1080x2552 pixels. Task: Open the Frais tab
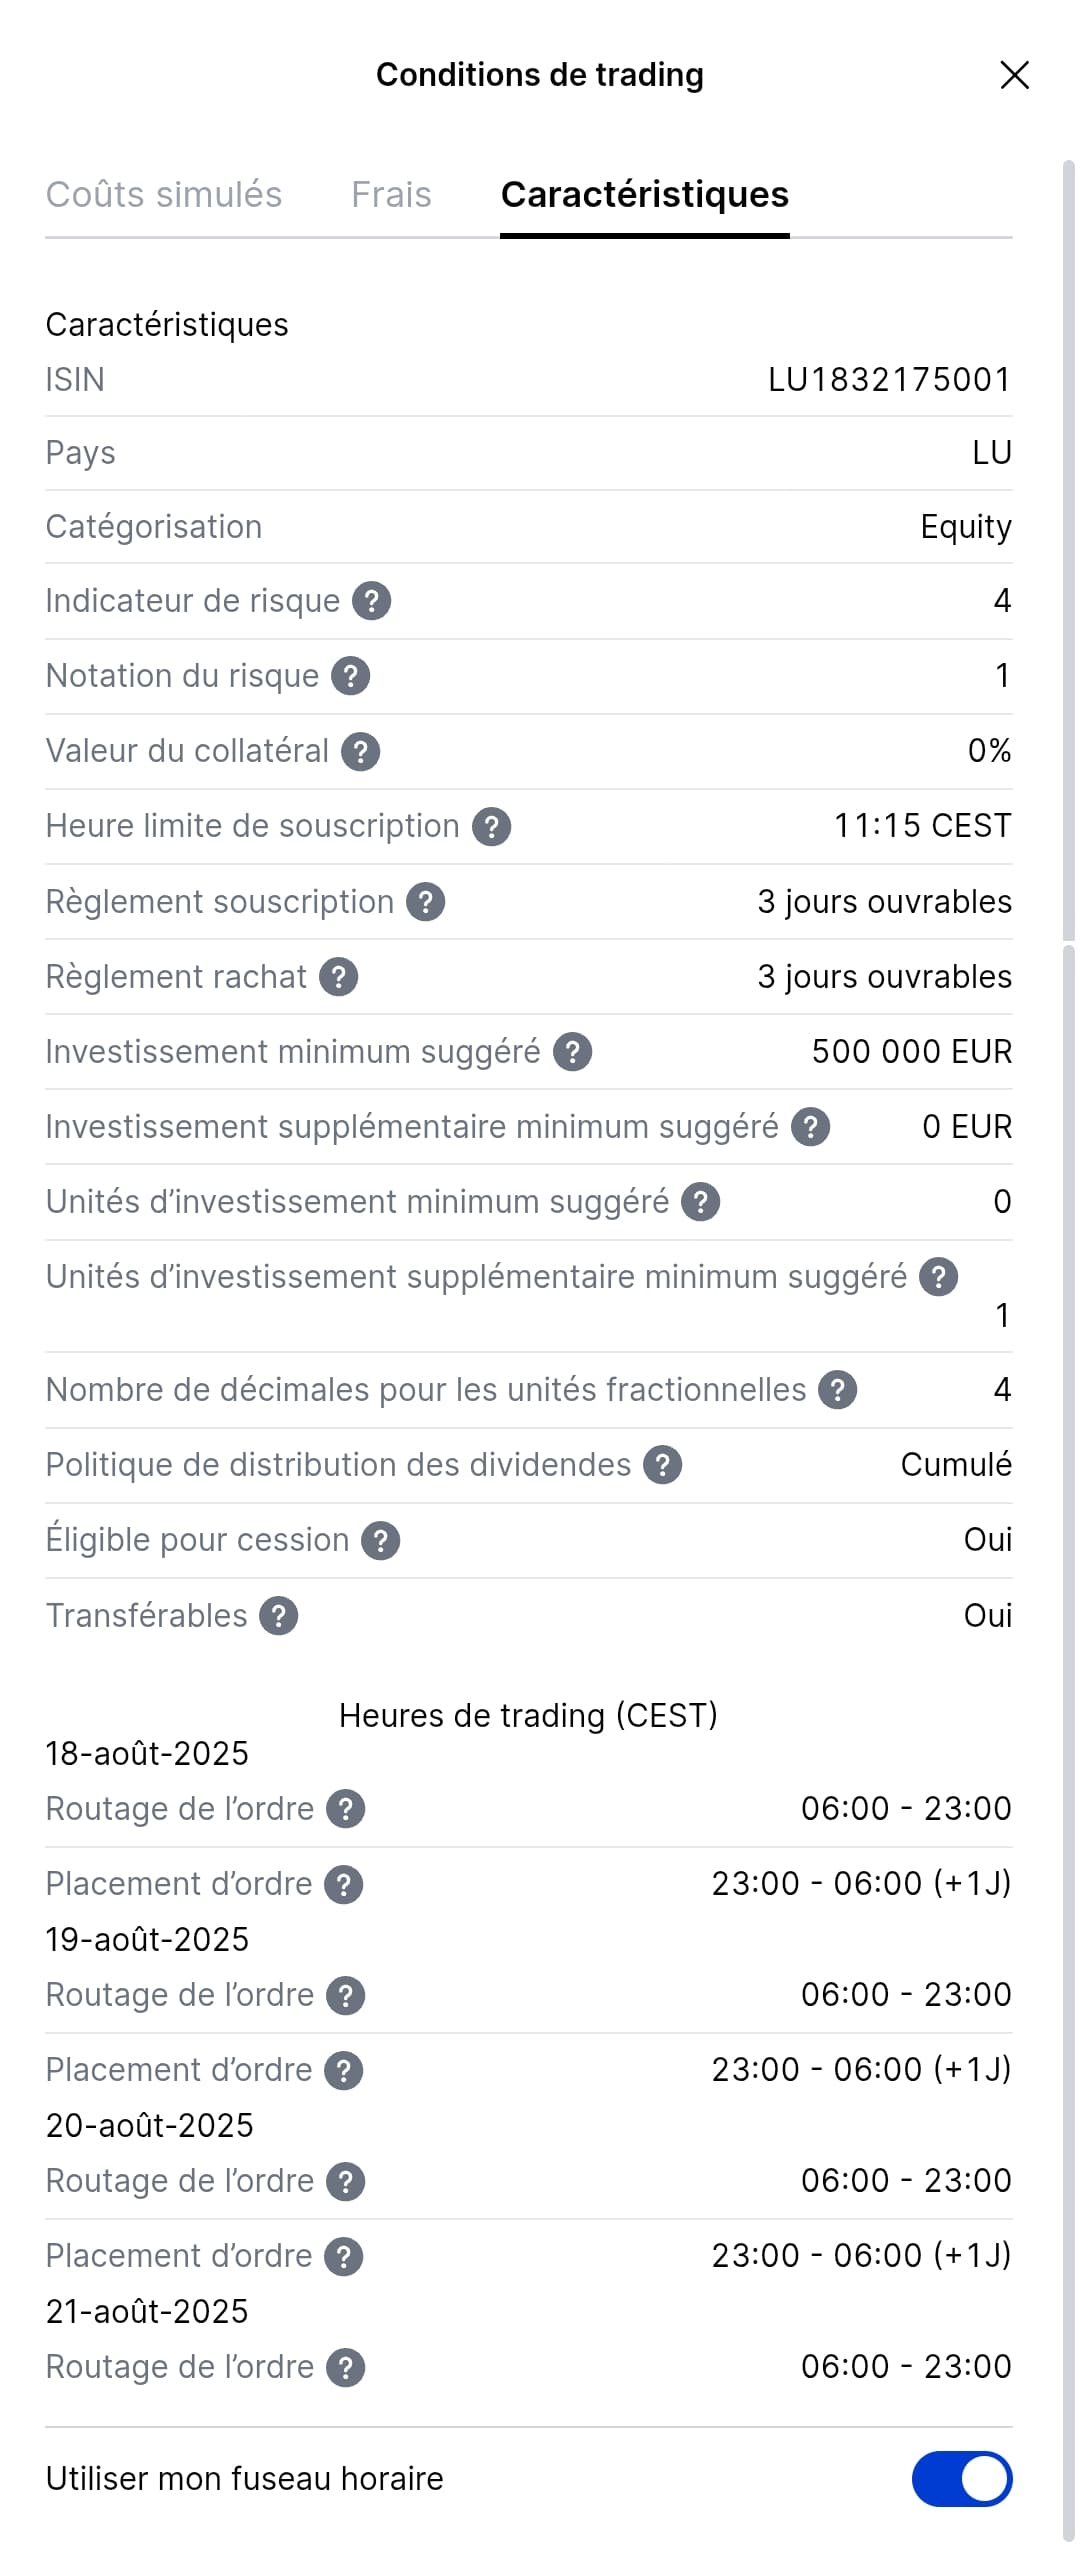coord(391,194)
